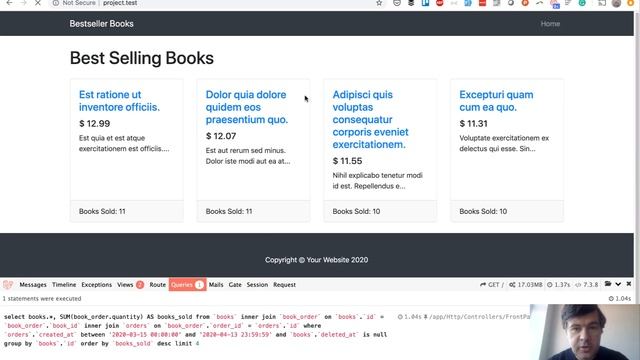Image resolution: width=640 pixels, height=360 pixels.
Task: Click the open folder icon in Debugbar
Action: click(x=608, y=284)
